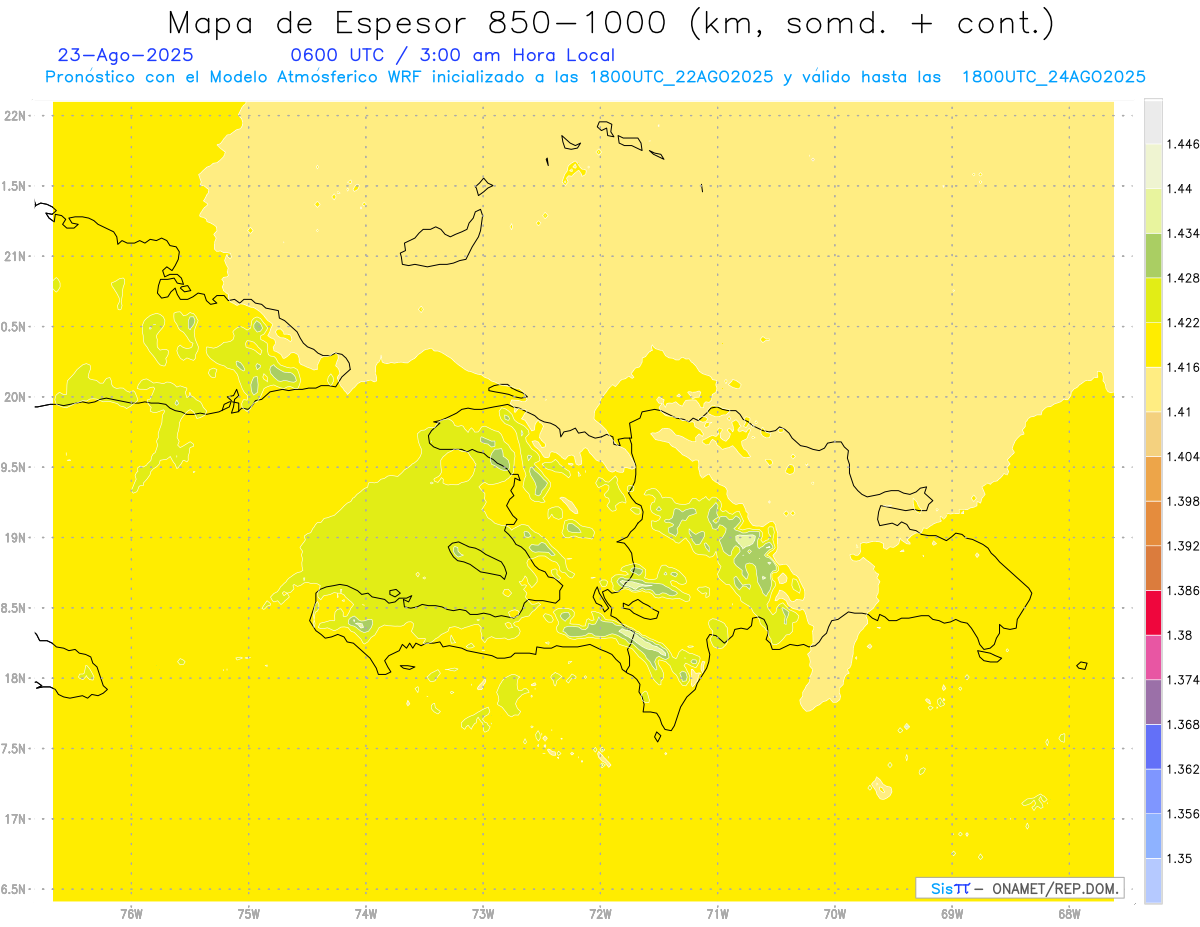Click the '69W' longitude label

952,914
